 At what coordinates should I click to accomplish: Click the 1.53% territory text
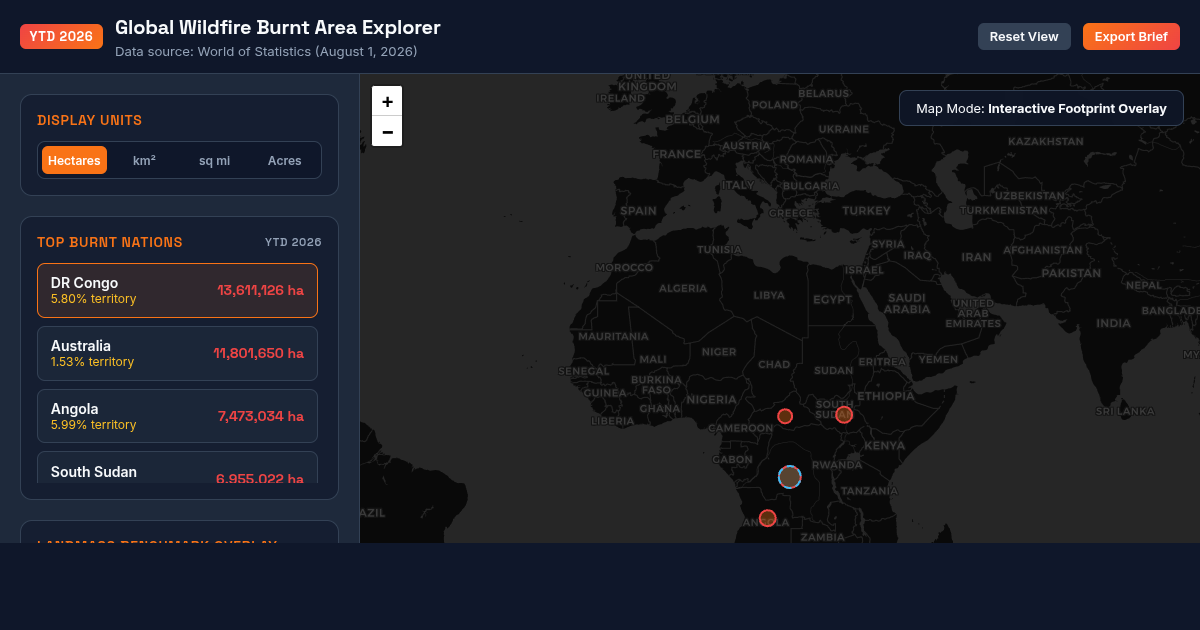92,362
